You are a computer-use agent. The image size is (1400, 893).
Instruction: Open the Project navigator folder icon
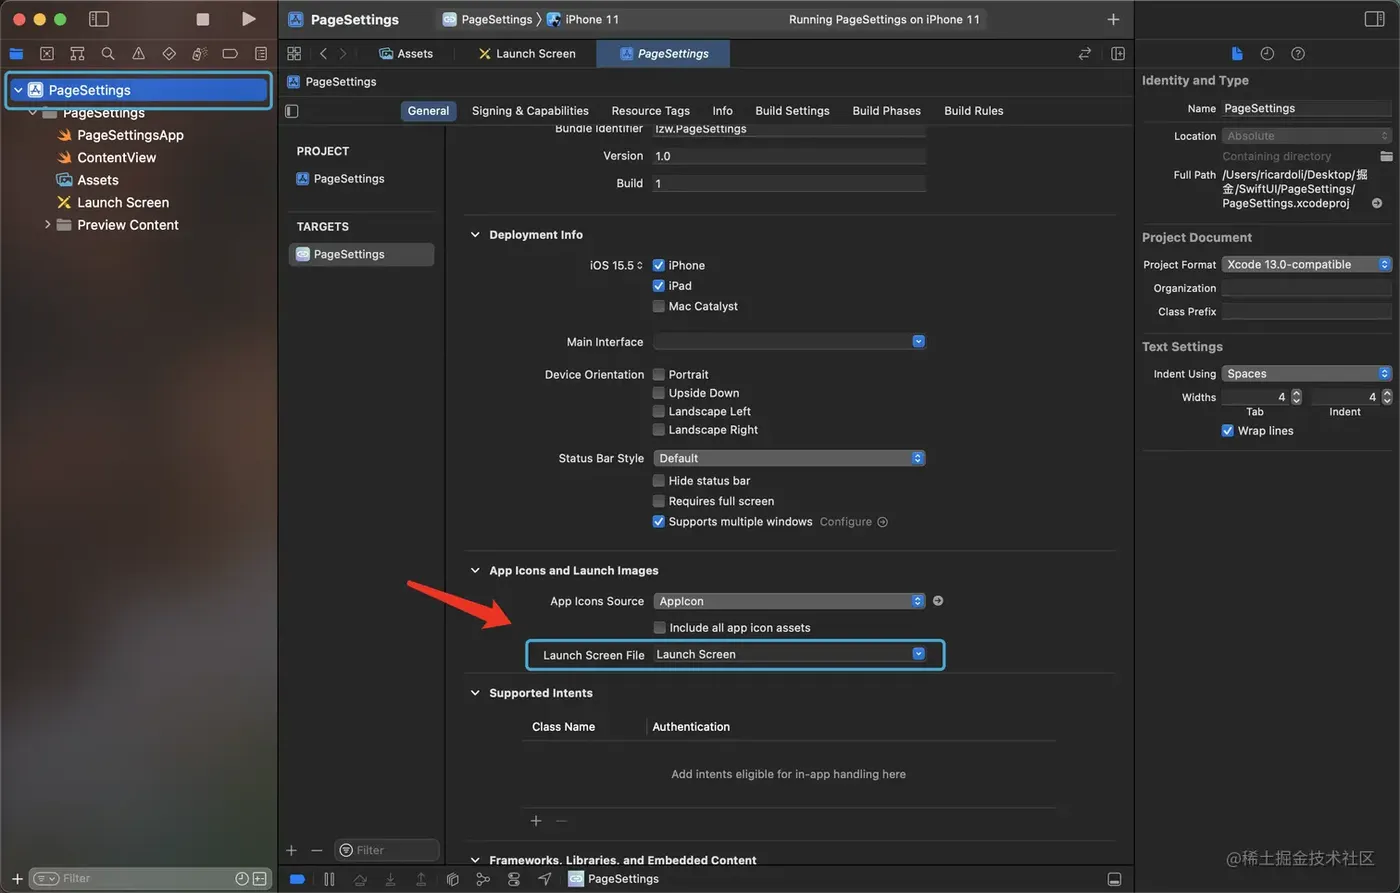click(x=16, y=54)
